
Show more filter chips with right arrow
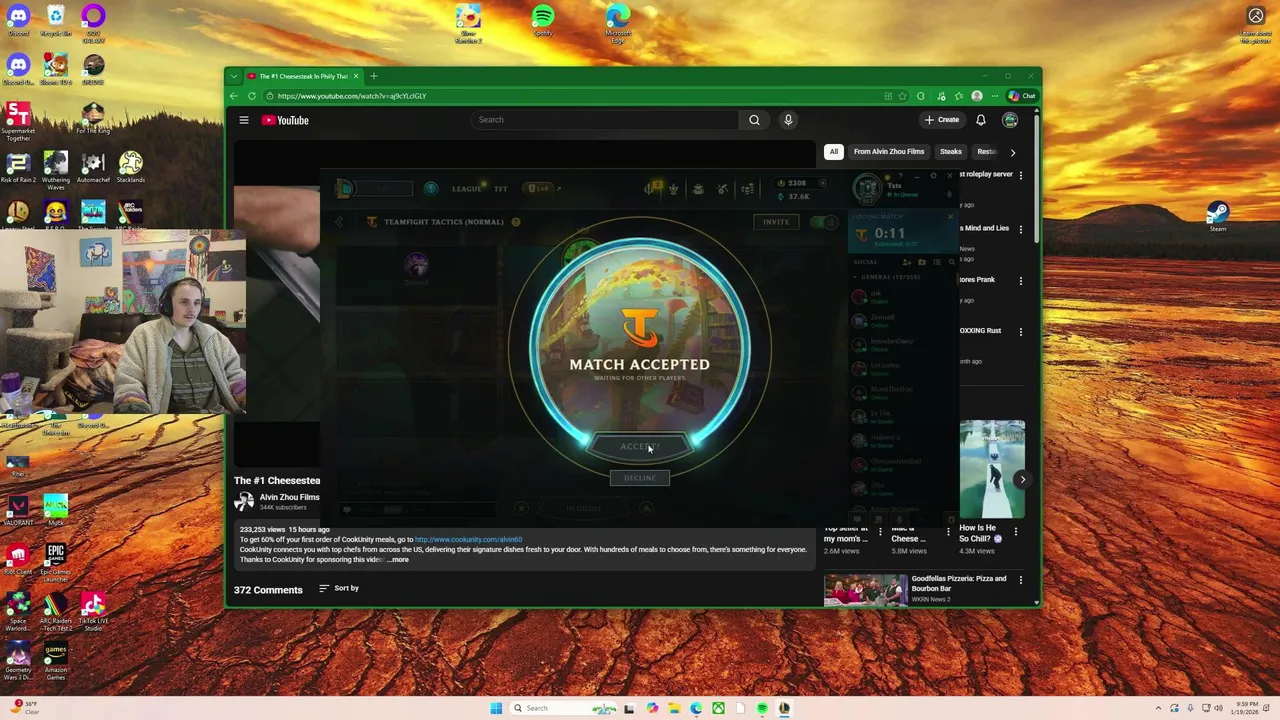(x=1012, y=152)
